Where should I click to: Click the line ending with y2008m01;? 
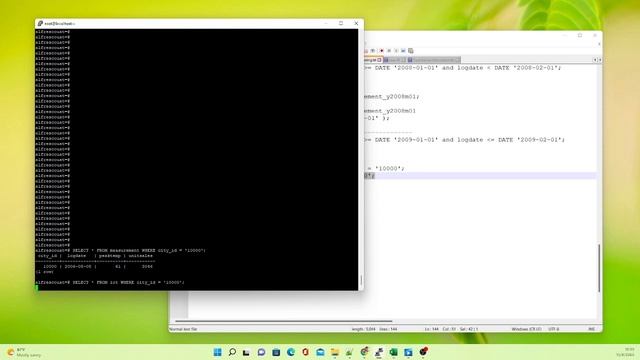tap(392, 96)
